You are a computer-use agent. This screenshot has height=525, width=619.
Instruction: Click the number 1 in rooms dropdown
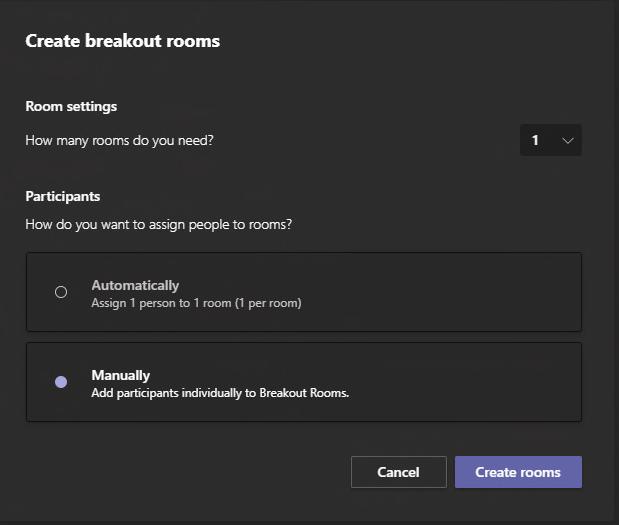click(535, 141)
